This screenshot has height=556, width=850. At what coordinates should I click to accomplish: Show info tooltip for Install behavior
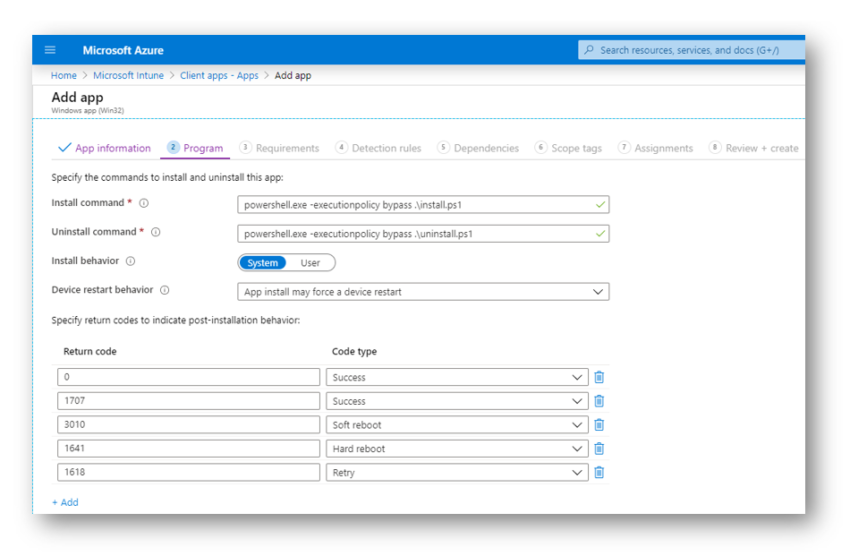point(131,261)
